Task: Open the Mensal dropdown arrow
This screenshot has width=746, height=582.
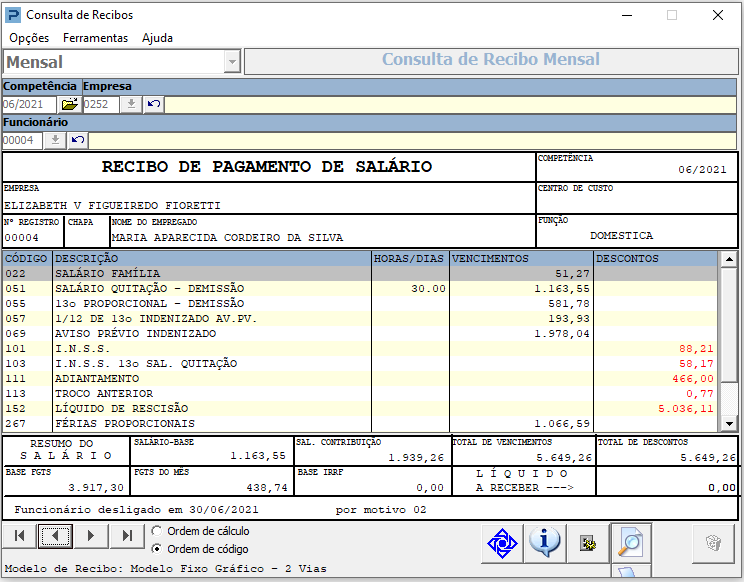Action: click(x=232, y=62)
